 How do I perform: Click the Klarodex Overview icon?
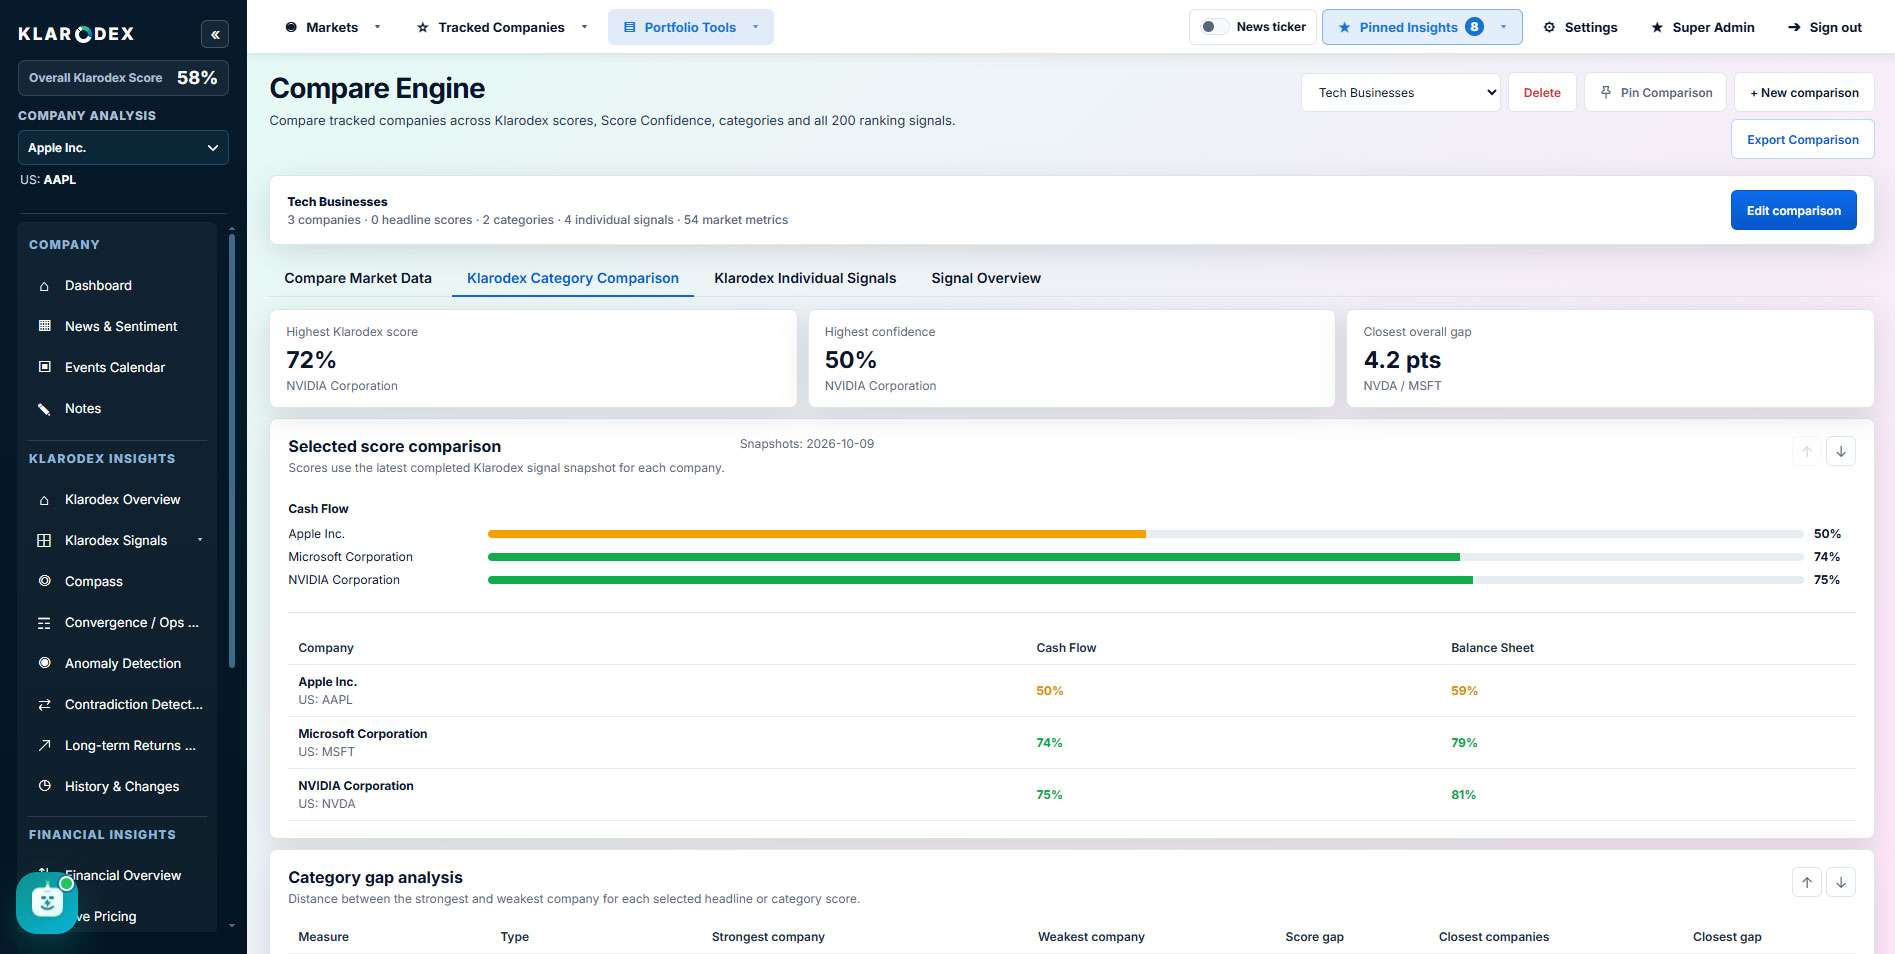(x=44, y=499)
